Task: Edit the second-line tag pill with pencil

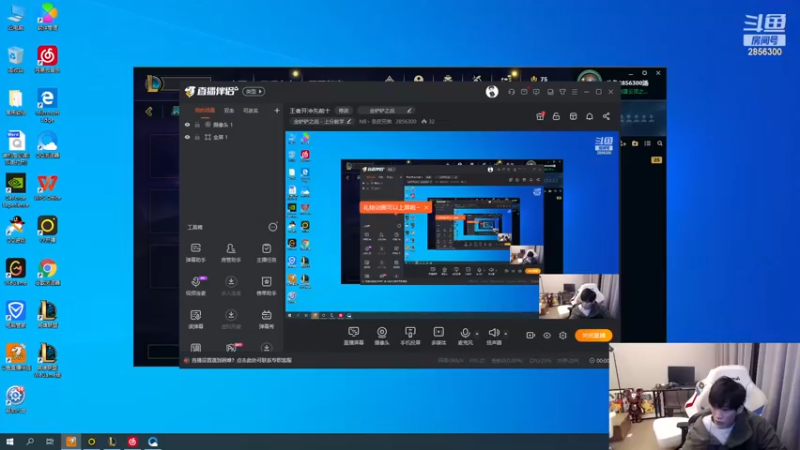Action: (321, 121)
